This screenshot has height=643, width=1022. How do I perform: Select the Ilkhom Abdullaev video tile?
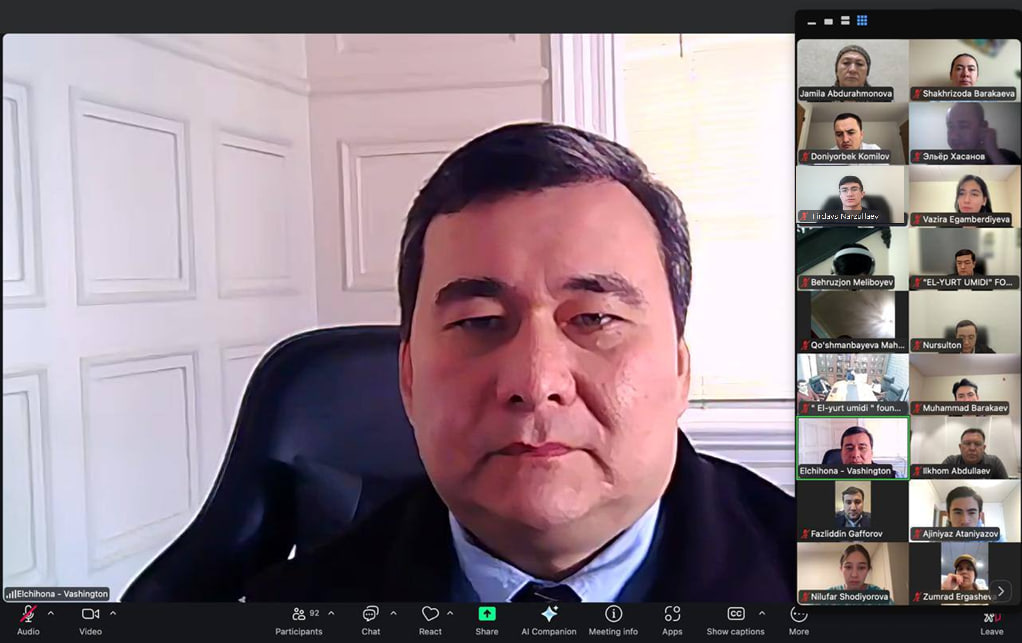point(965,448)
